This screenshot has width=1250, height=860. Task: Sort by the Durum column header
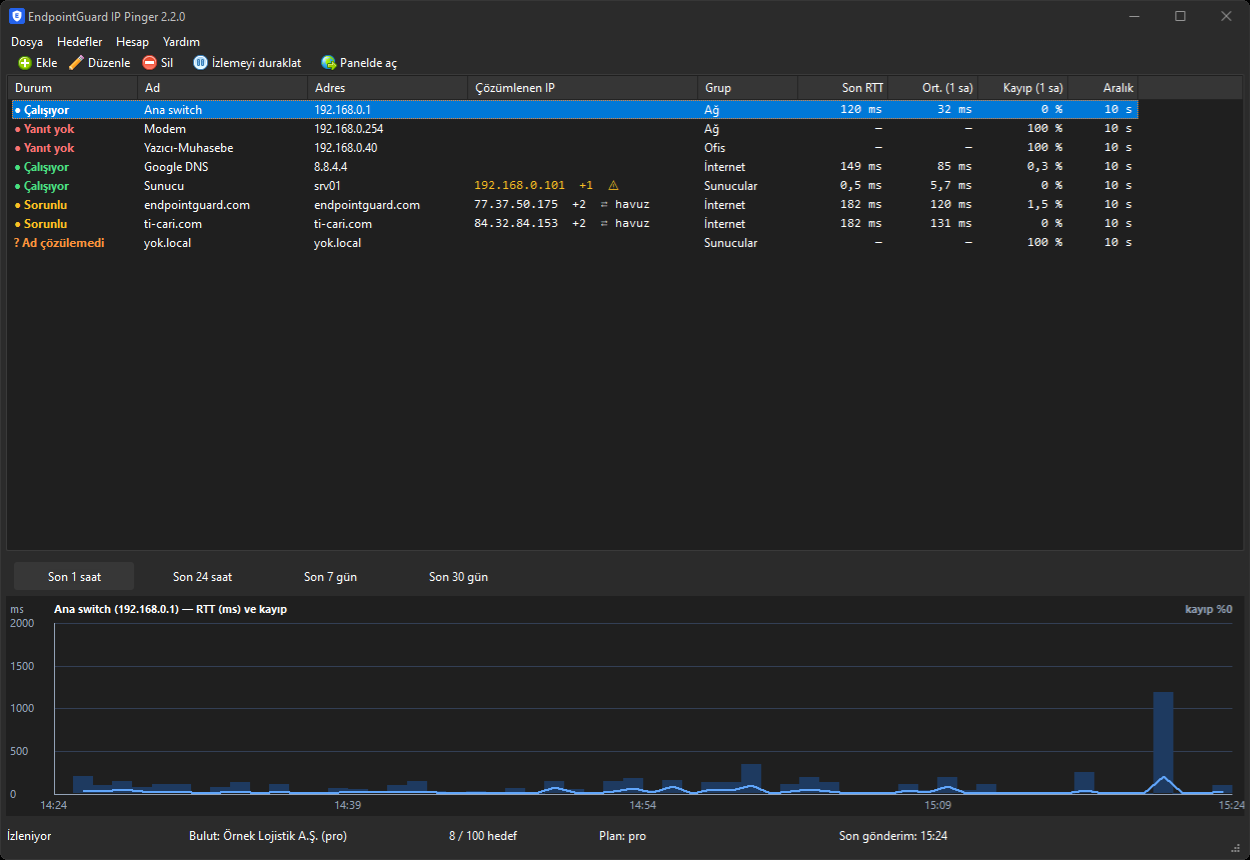(x=72, y=88)
